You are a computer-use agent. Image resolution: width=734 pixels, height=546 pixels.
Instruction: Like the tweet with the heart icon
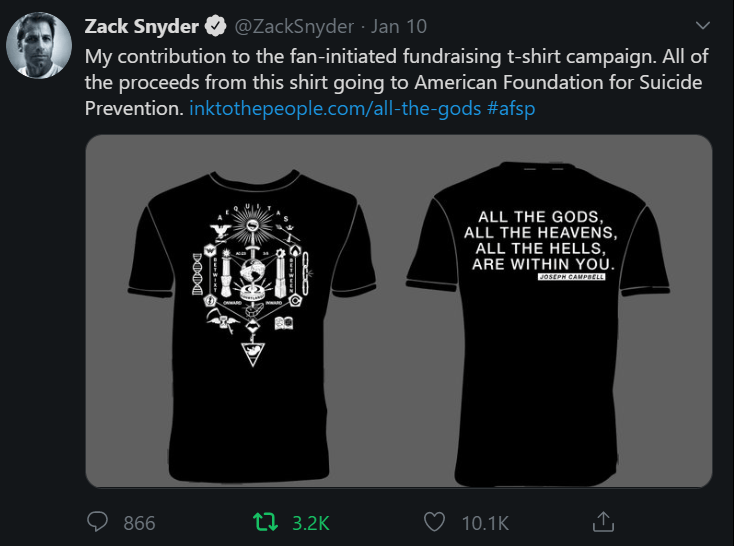pos(434,521)
